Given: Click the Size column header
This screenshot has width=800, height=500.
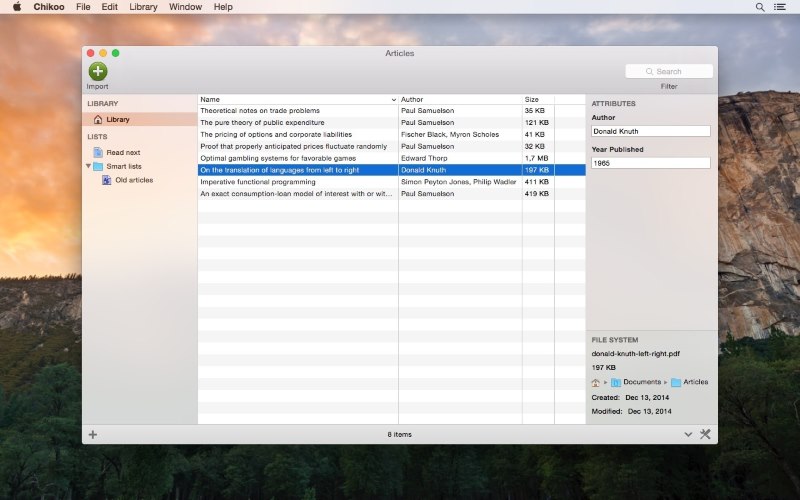Looking at the screenshot, I should tap(538, 99).
